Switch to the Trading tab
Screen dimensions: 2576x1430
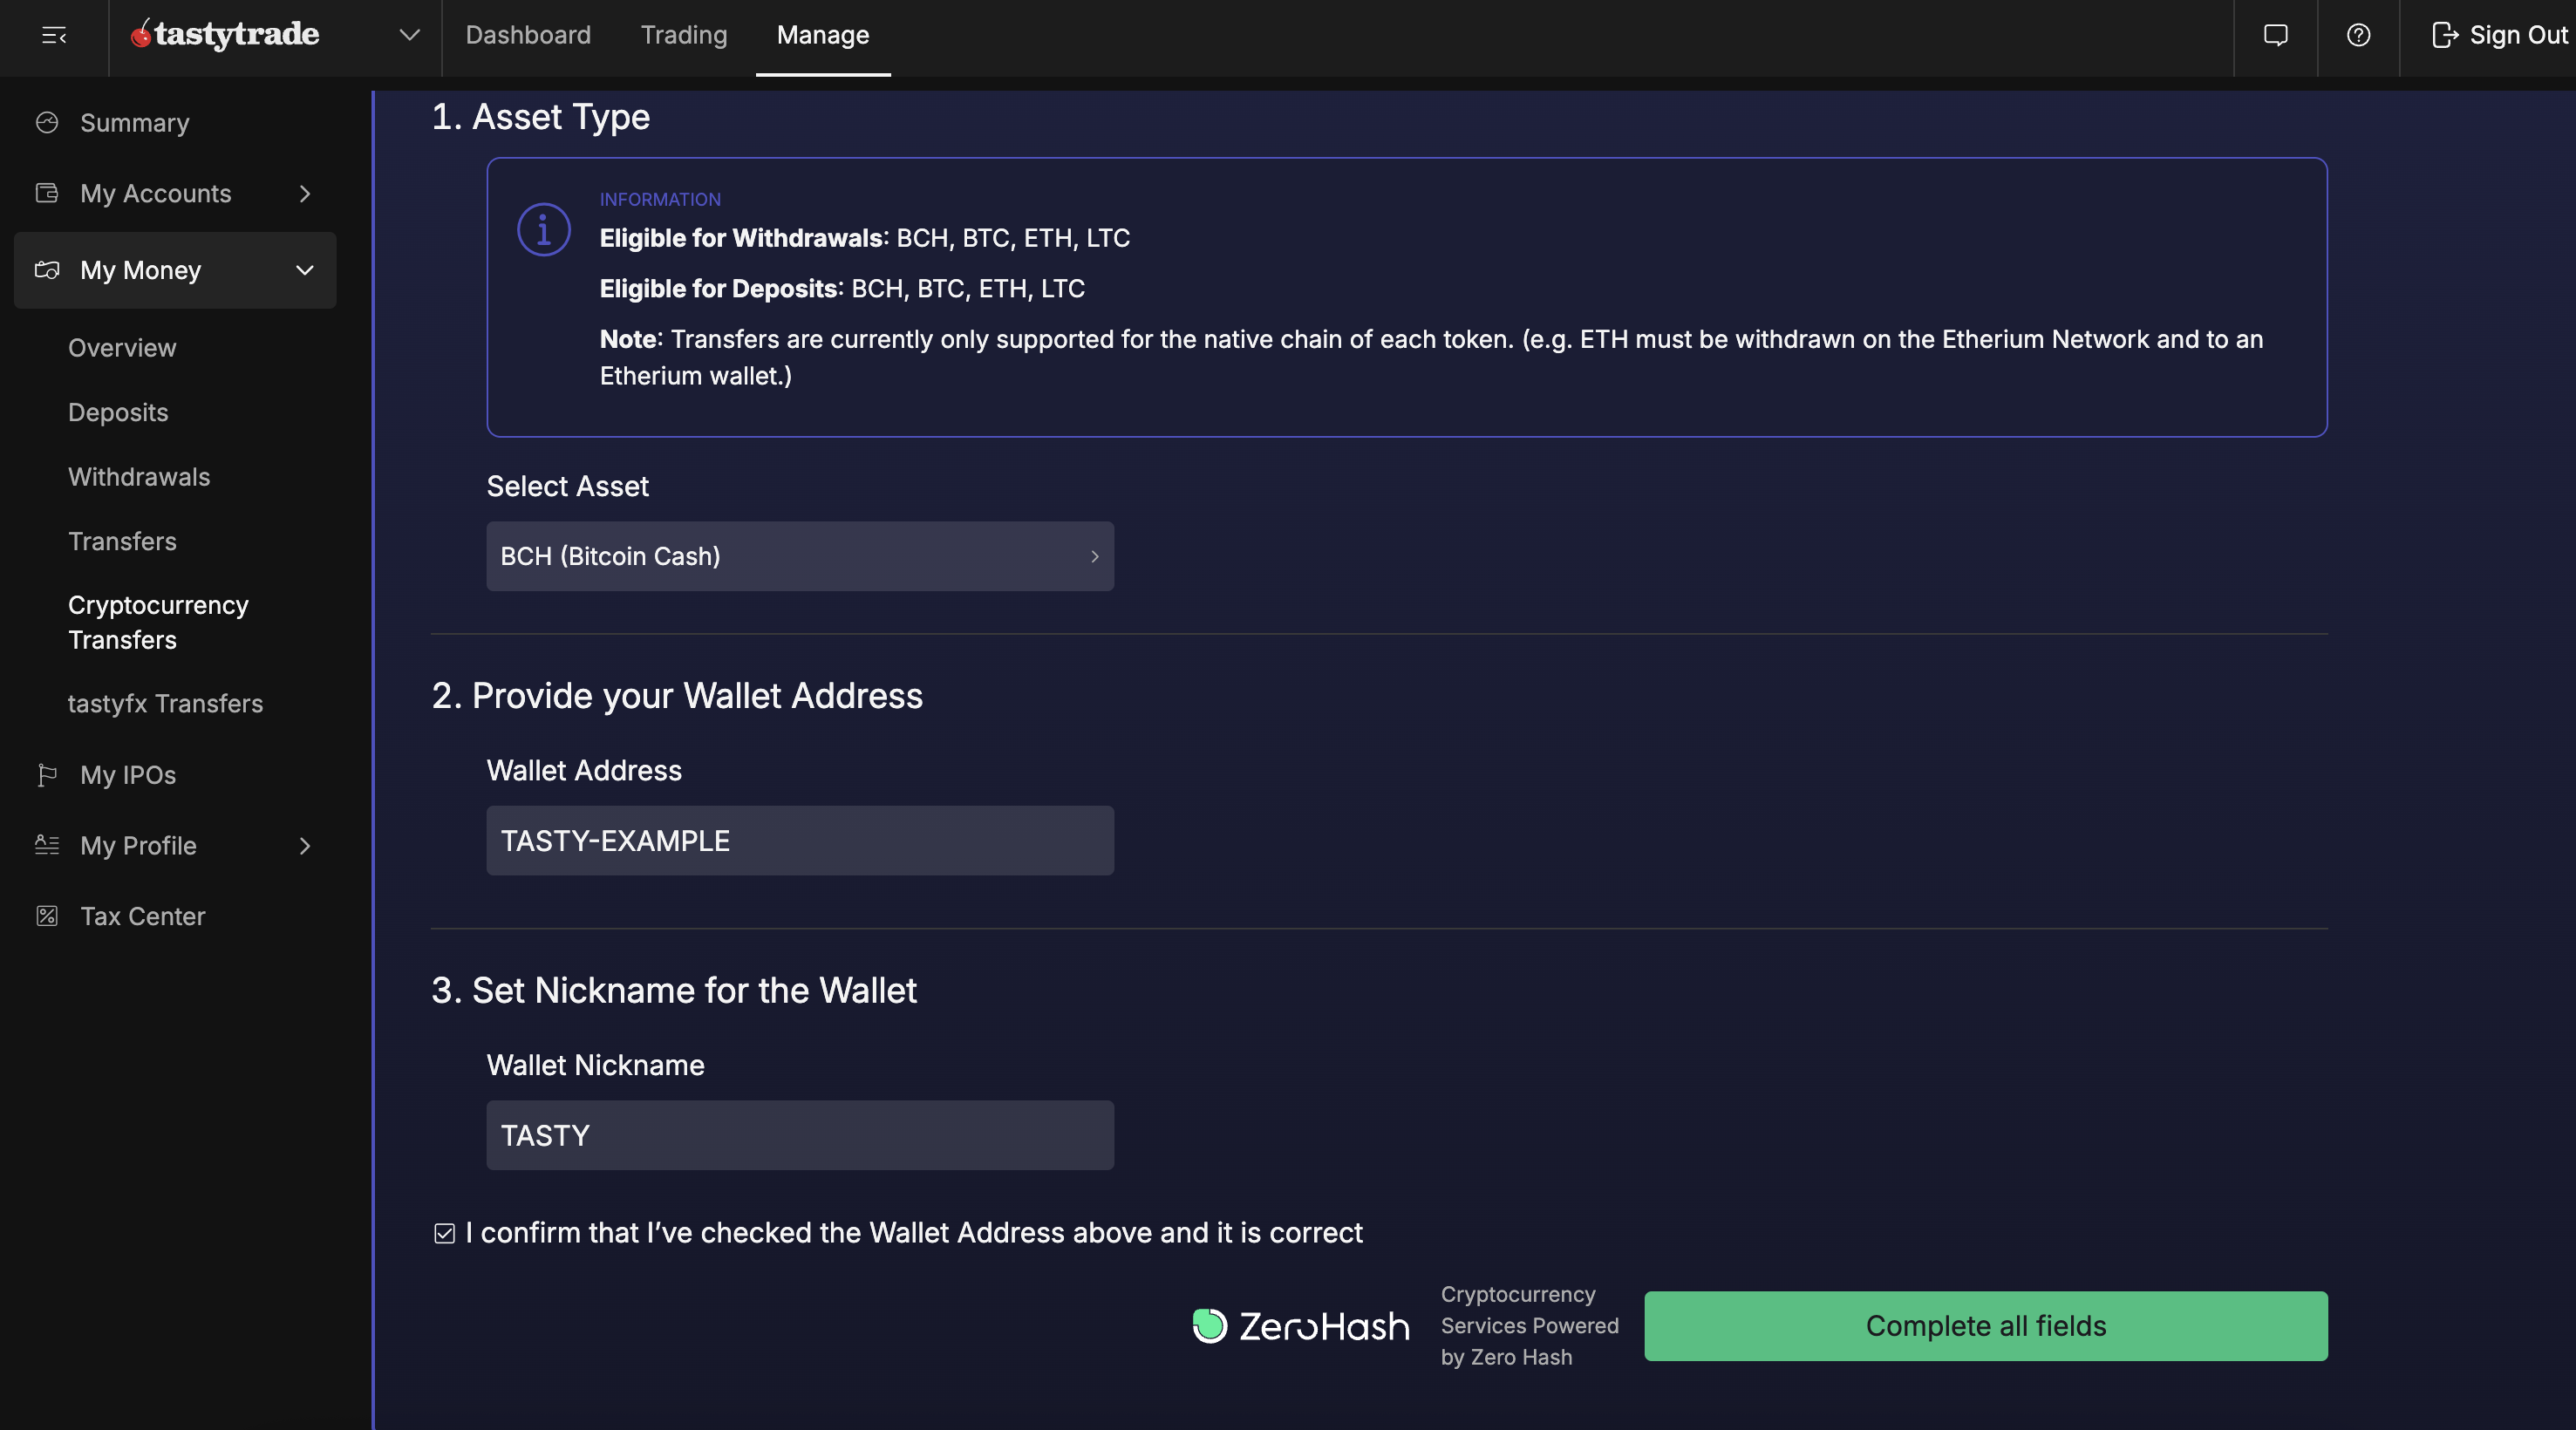click(683, 36)
